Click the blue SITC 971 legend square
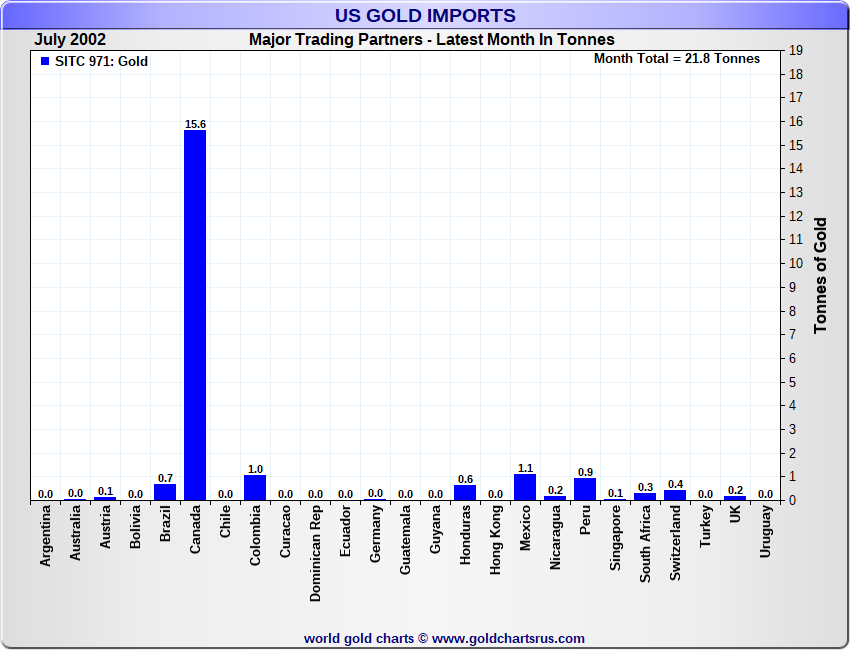Screen dimensions: 850x650 tap(45, 61)
